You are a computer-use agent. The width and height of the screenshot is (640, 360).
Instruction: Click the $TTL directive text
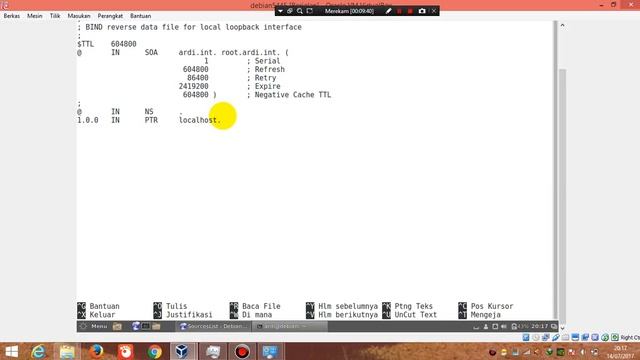(85, 44)
